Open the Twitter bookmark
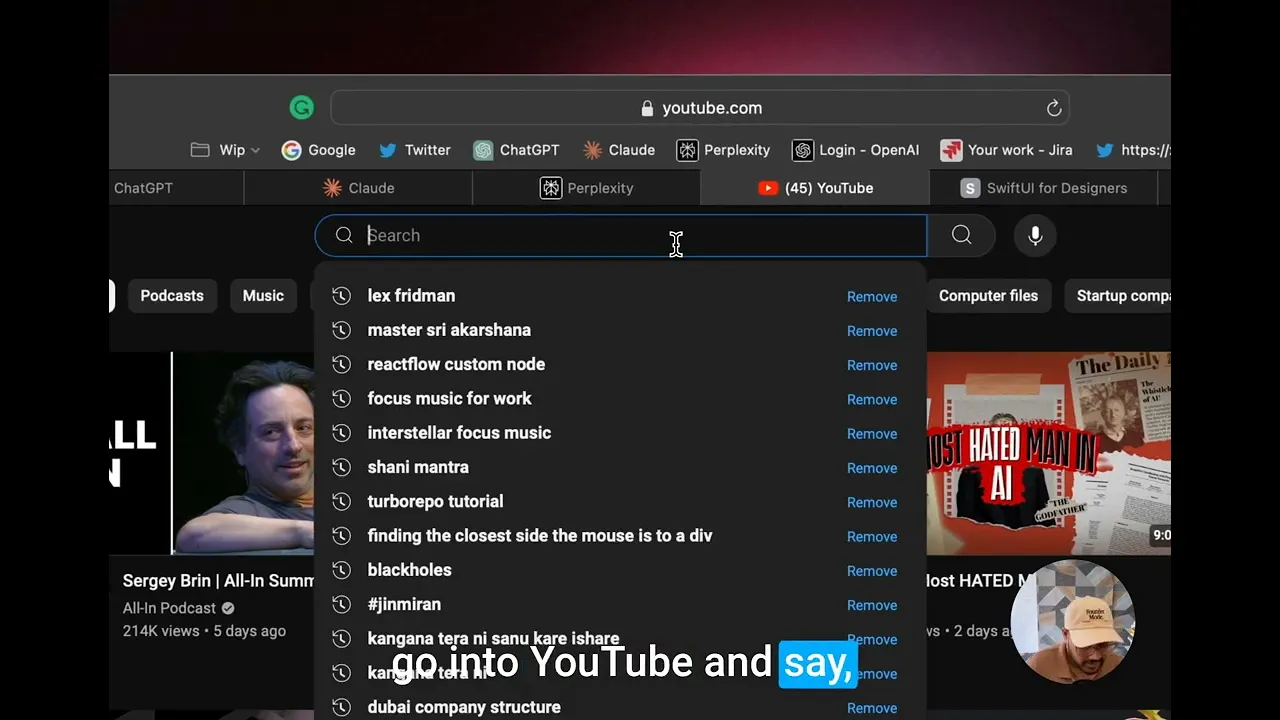Screen dimensions: 1280x720 coord(415,150)
